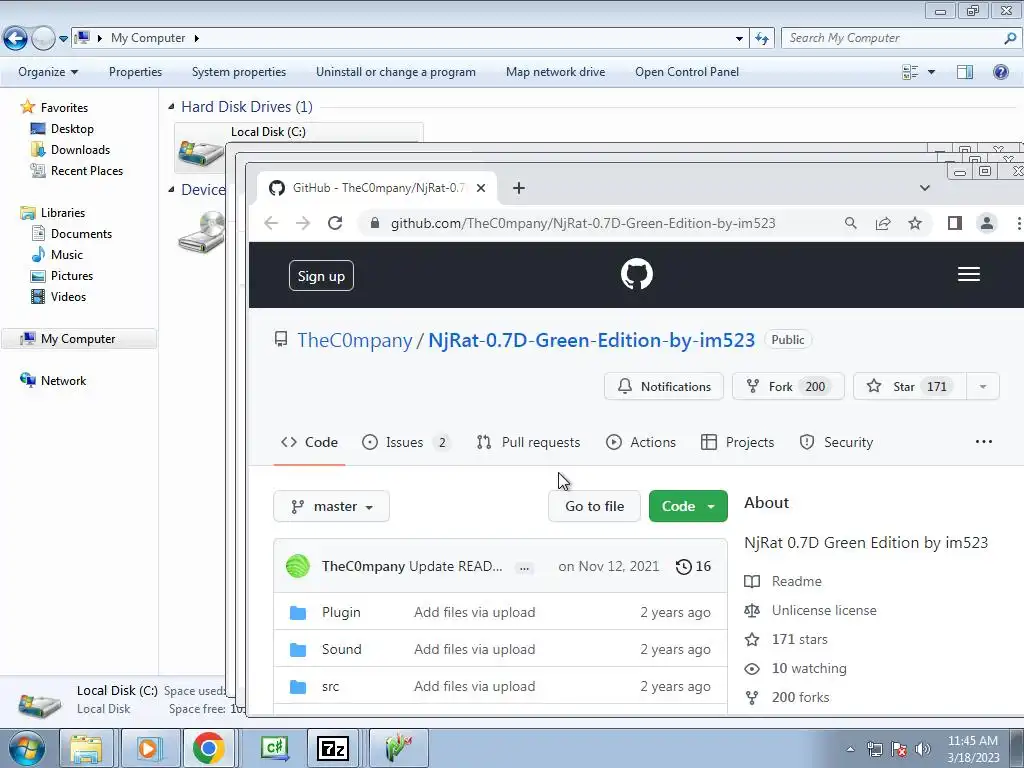Go forward in Chrome browser
This screenshot has width=1024, height=768.
[x=302, y=223]
